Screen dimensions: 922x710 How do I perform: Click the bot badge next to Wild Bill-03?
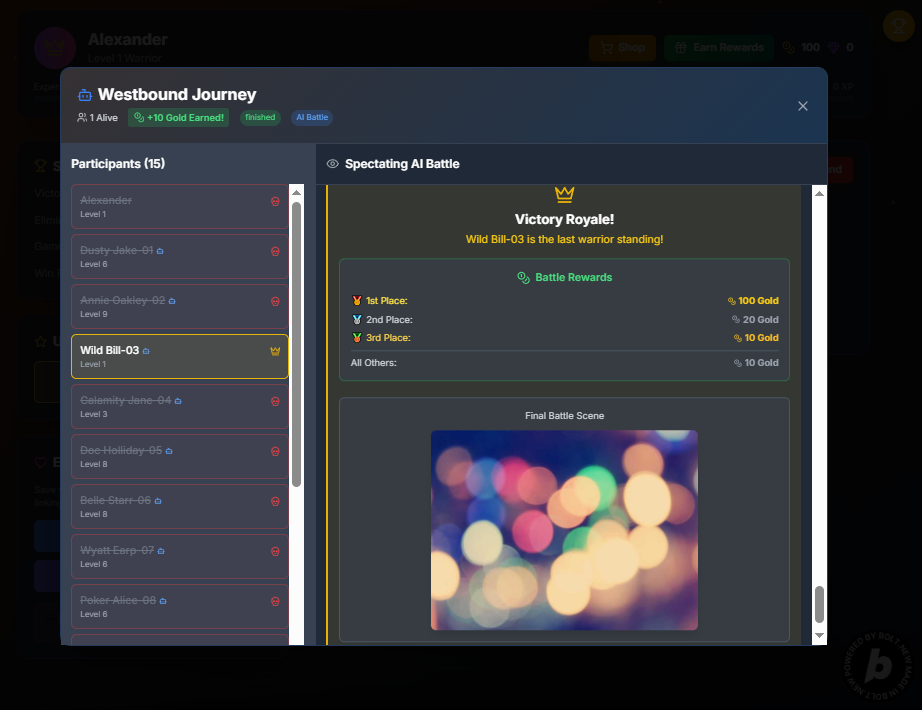146,351
